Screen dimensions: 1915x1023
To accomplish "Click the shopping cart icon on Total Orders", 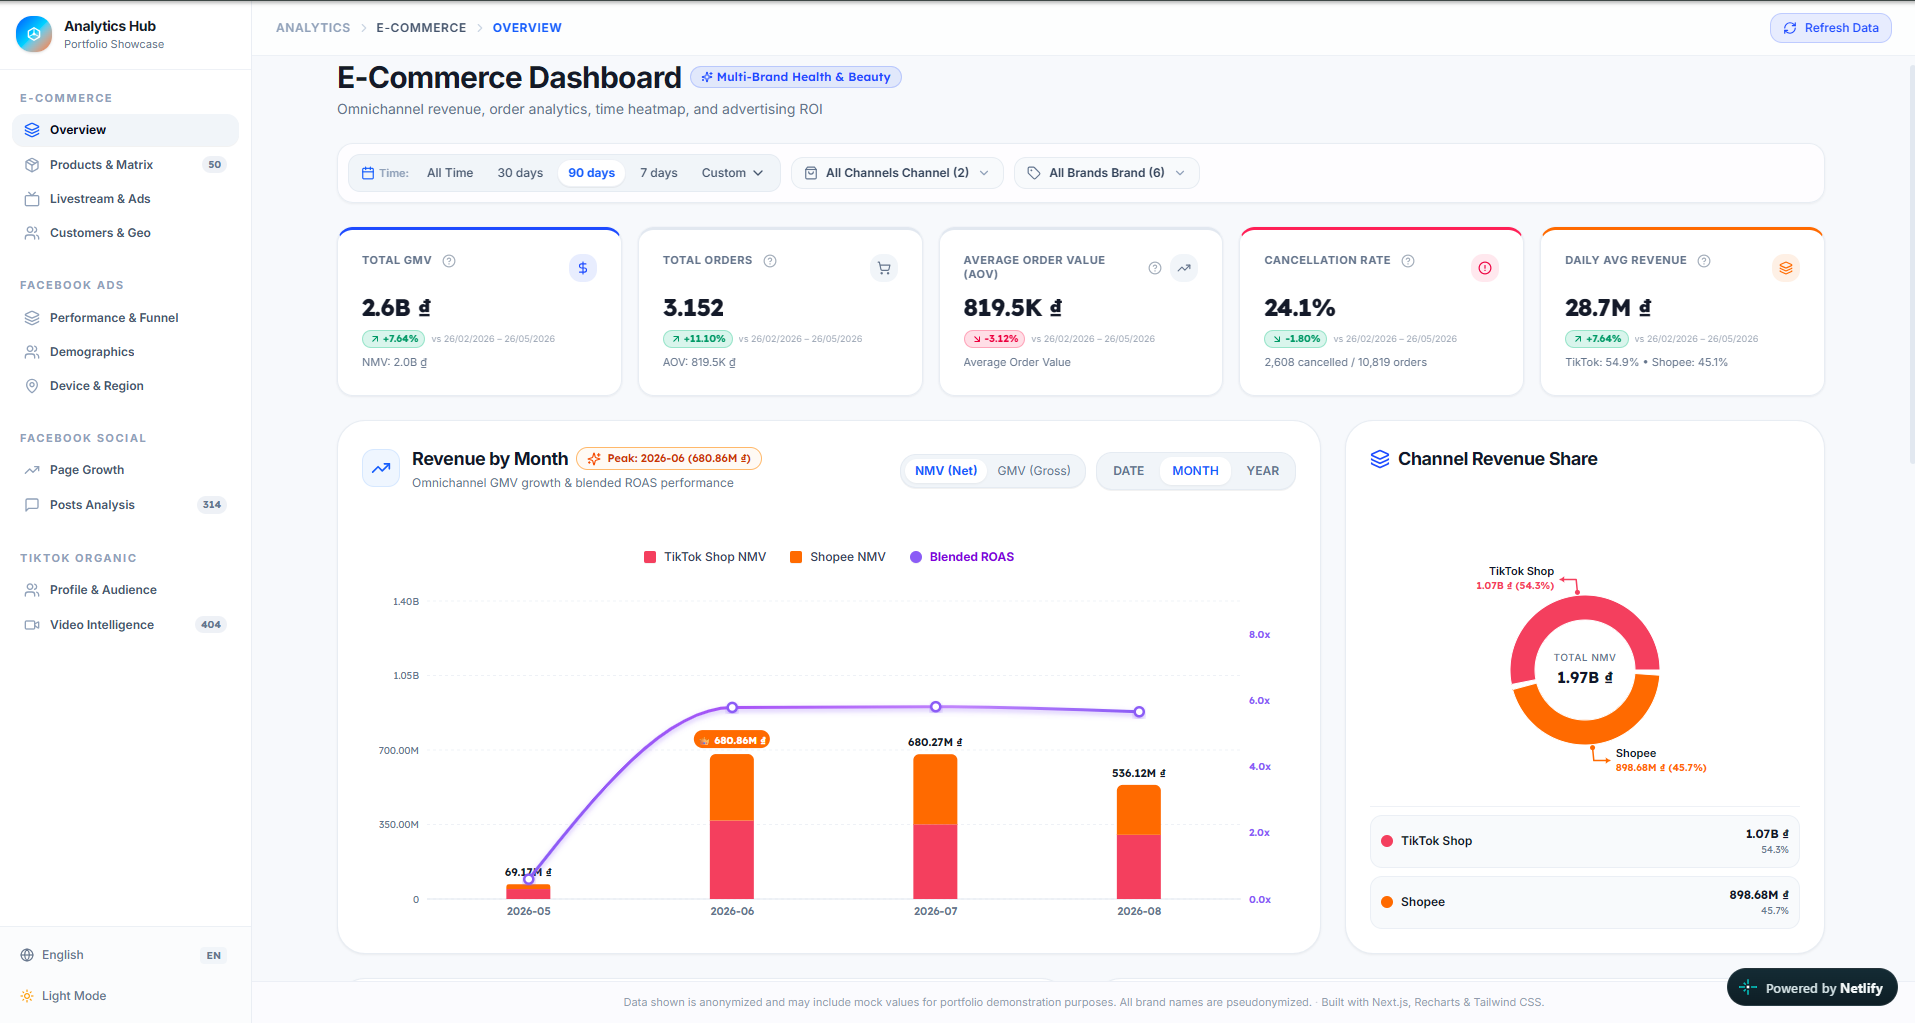I will click(x=884, y=268).
